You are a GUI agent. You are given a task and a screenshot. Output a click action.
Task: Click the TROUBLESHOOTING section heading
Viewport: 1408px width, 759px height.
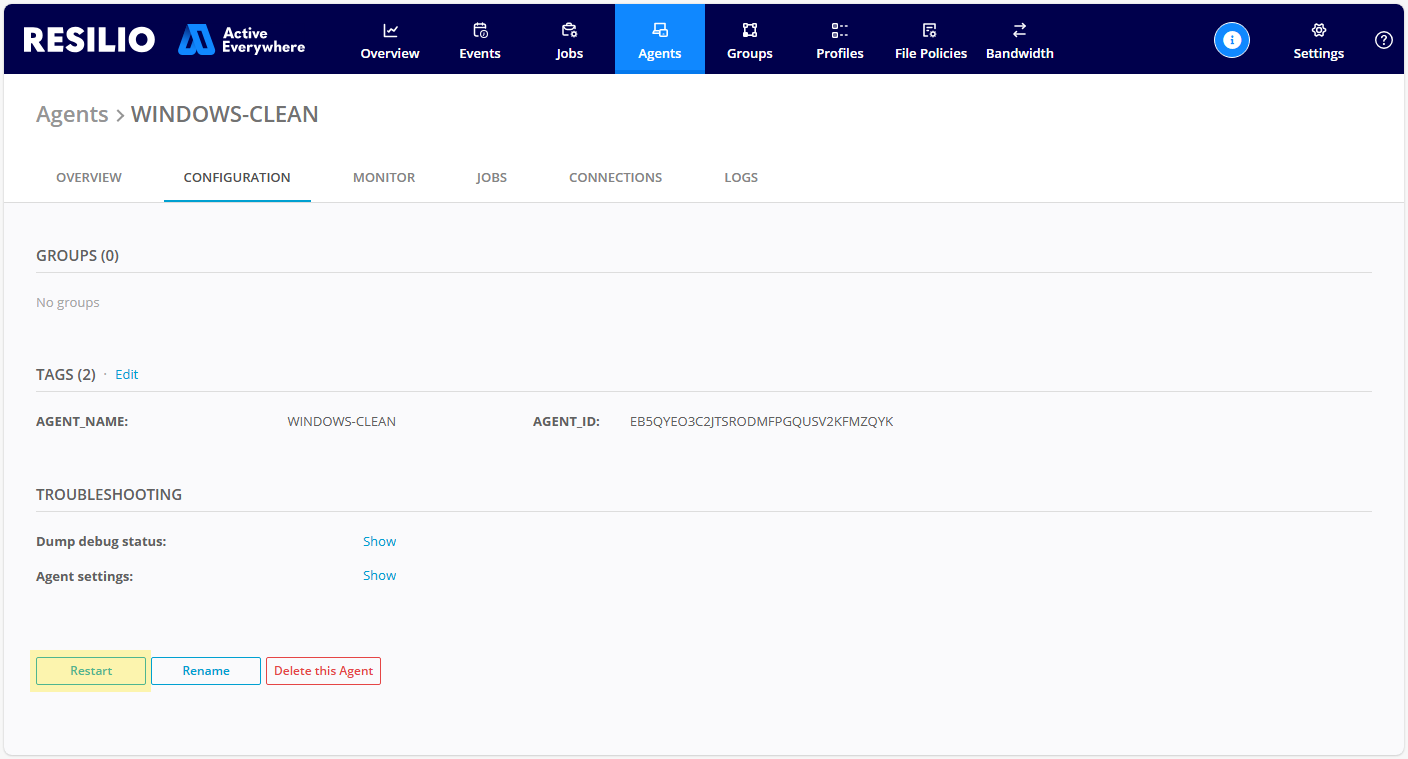pos(109,495)
